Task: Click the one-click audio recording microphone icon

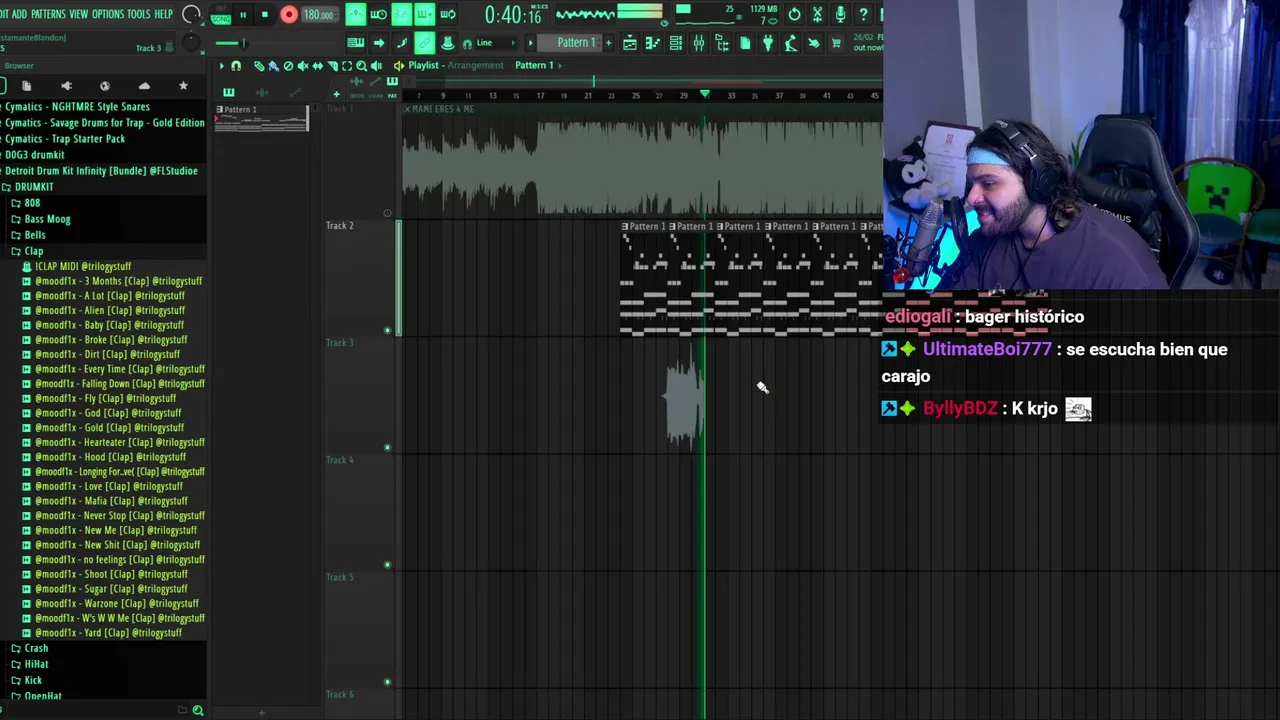Action: click(840, 14)
